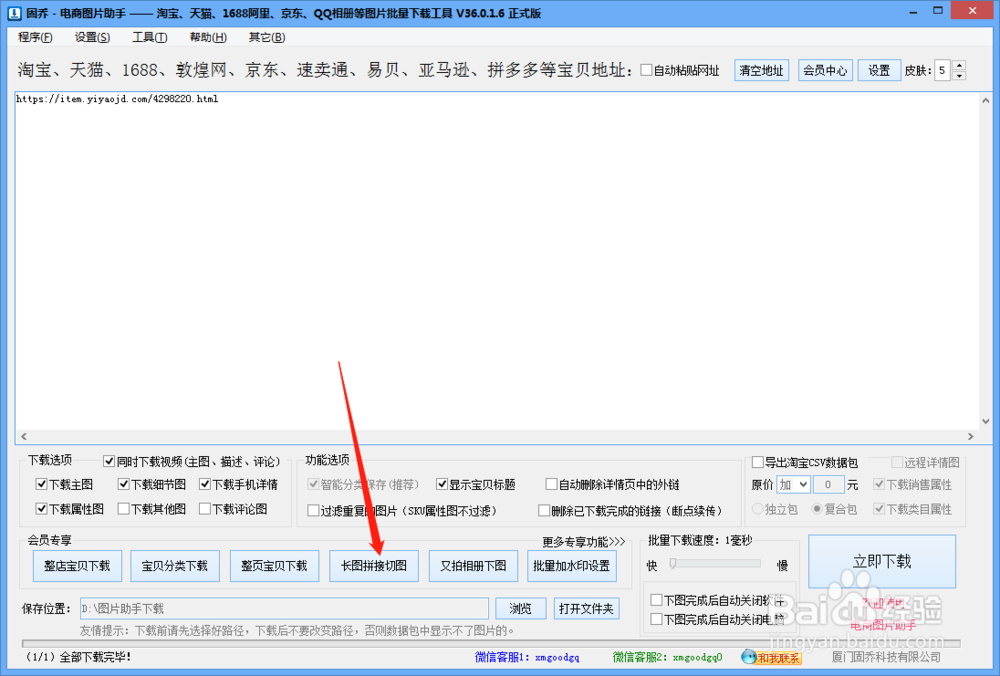Click the vertical scrollbar down arrow
This screenshot has width=1000, height=676.
point(985,422)
